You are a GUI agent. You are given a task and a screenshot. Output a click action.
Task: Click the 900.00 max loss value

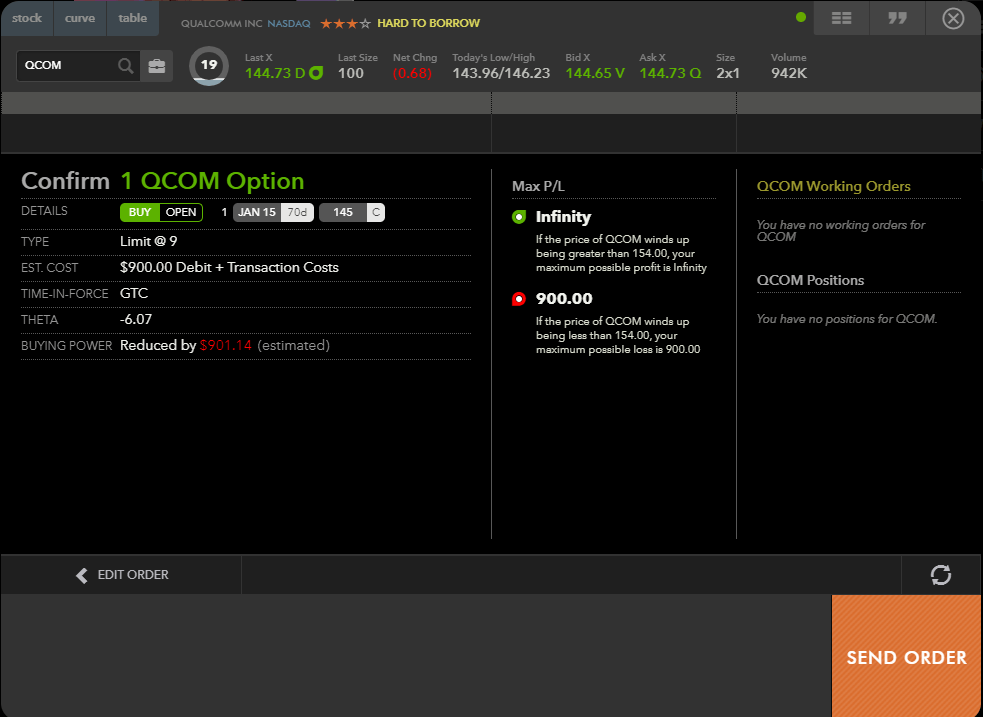pyautogui.click(x=564, y=299)
